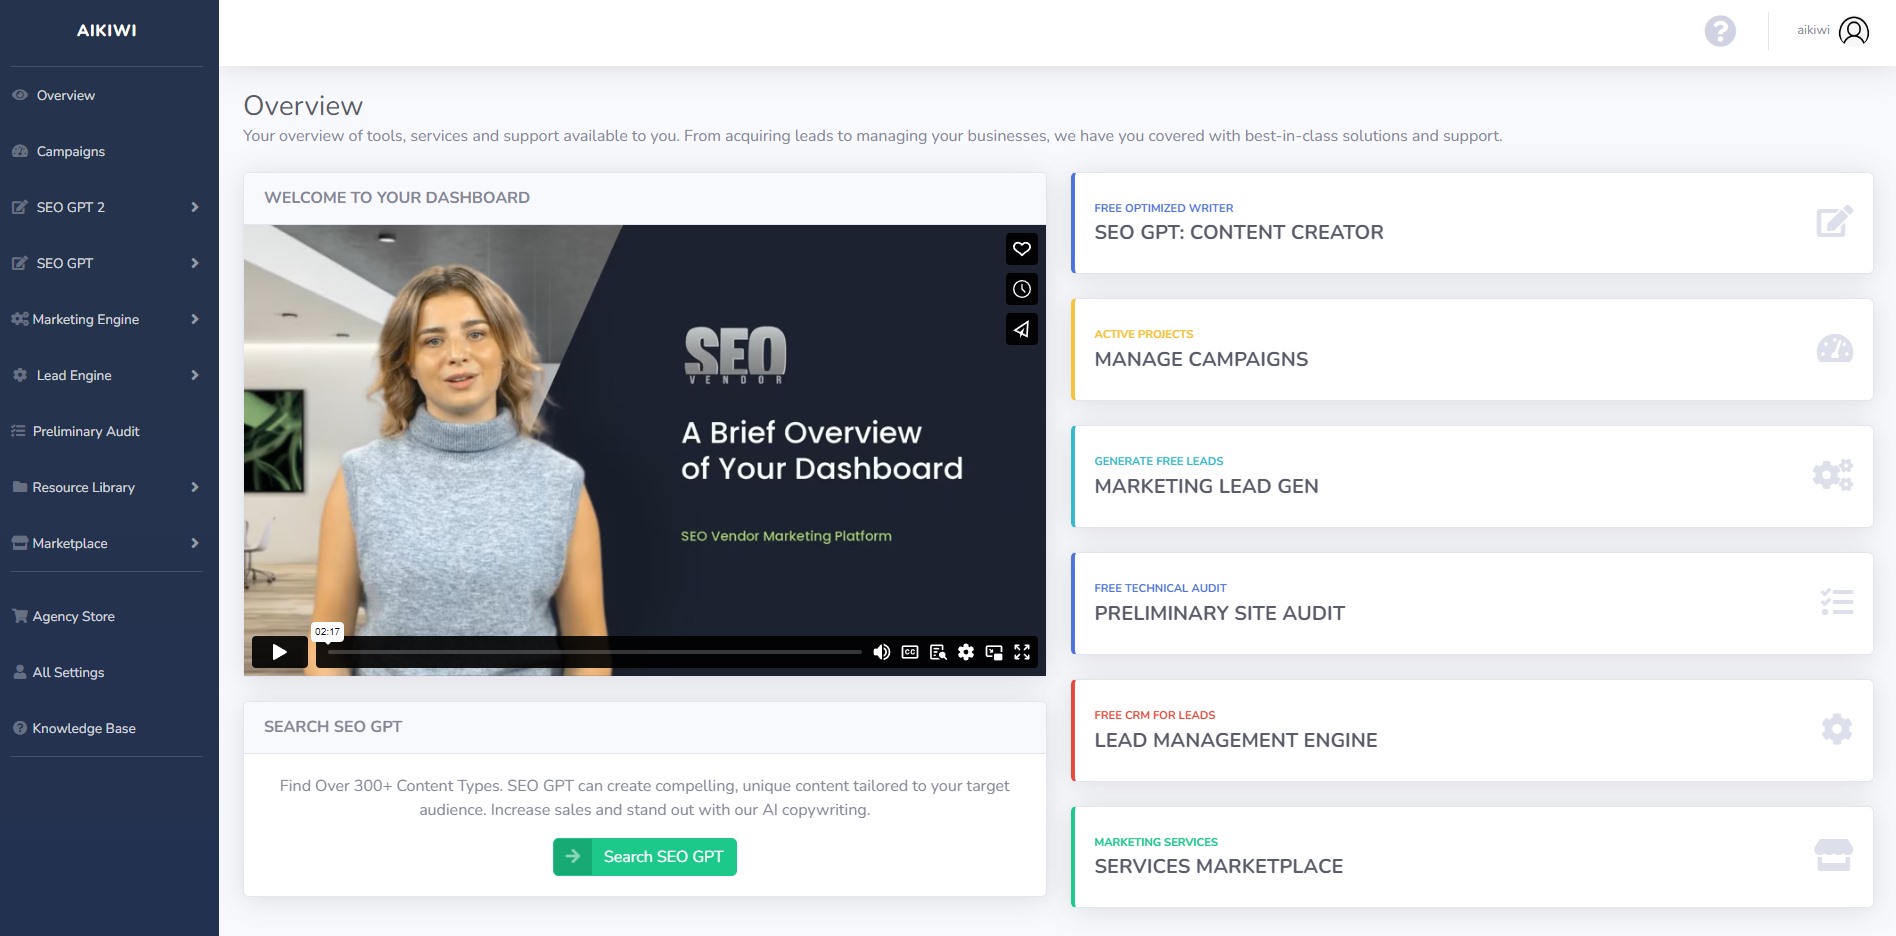Open the SEO GPT: Content Creator card
Viewport: 1896px width, 936px height.
pyautogui.click(x=1472, y=223)
